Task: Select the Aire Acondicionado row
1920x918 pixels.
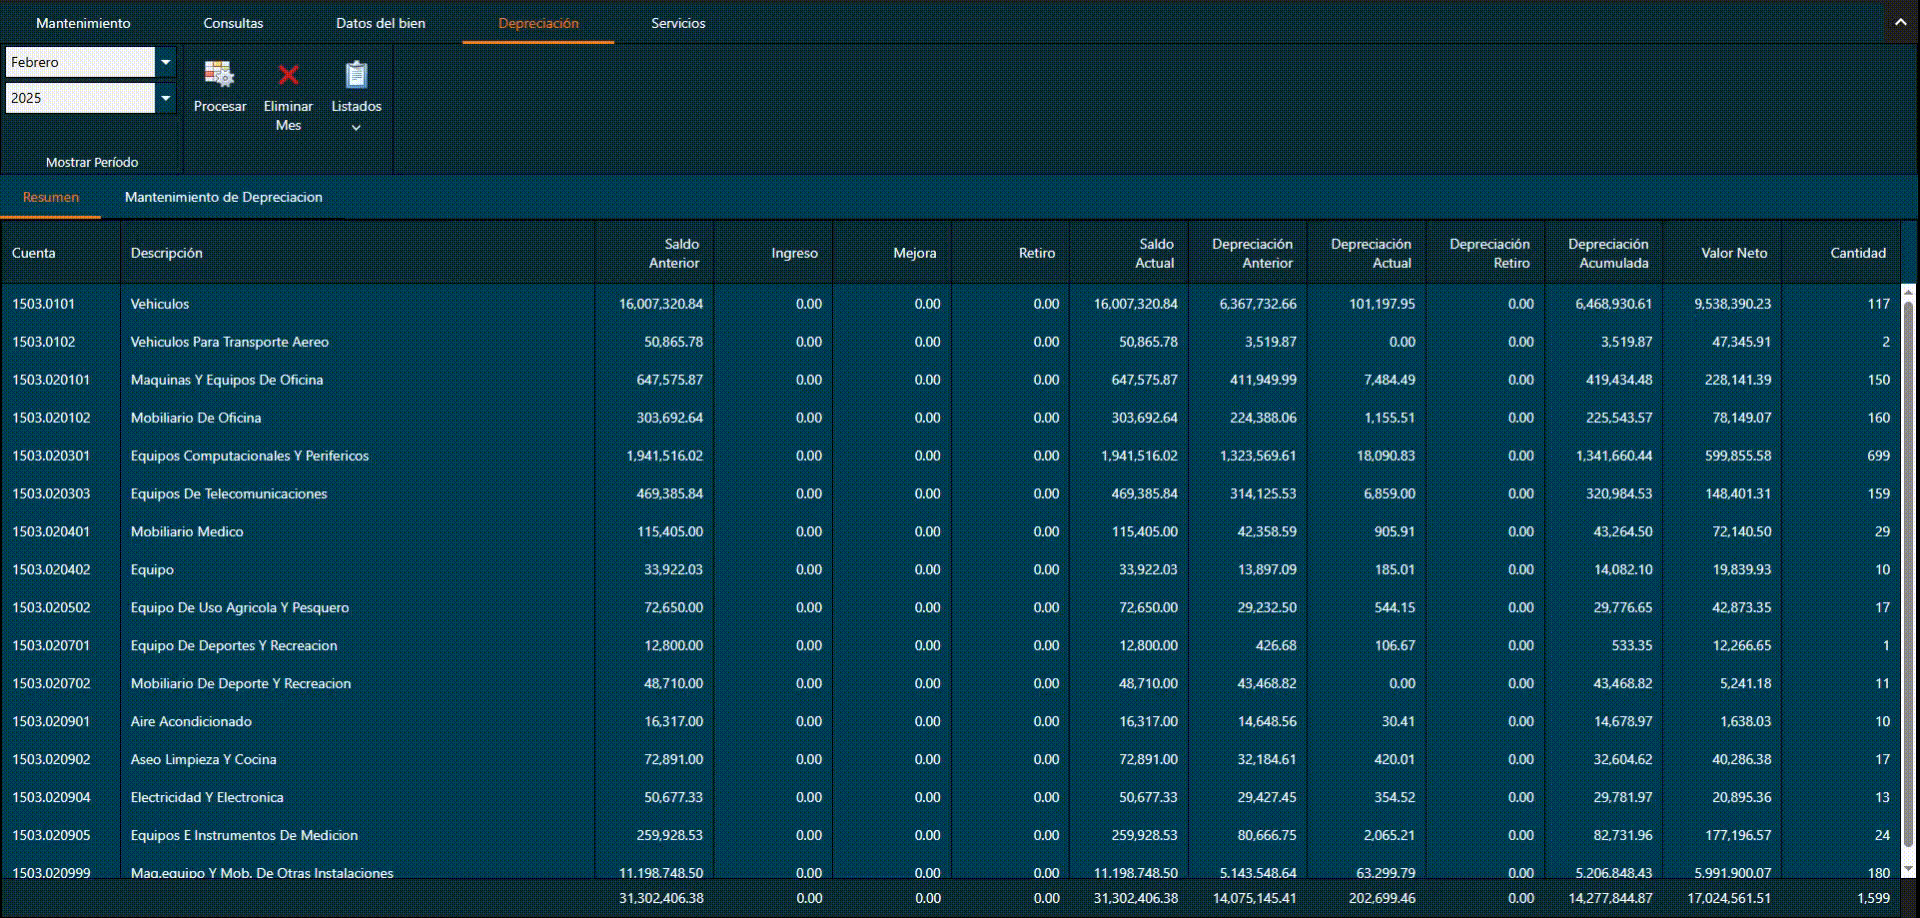Action: (950, 722)
